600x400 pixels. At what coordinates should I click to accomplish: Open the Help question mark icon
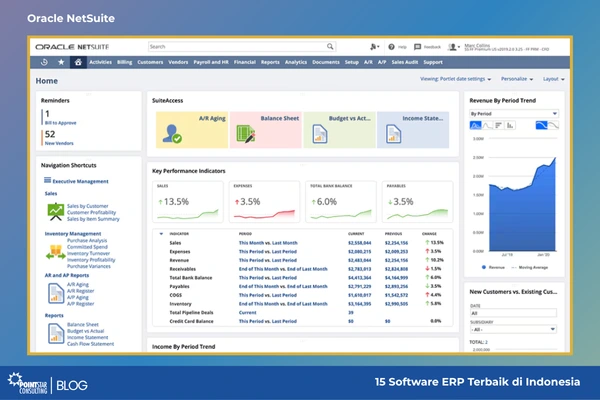391,47
